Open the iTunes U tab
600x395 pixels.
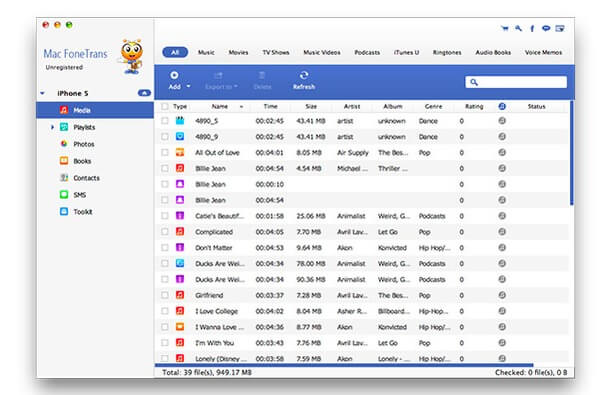pos(406,52)
